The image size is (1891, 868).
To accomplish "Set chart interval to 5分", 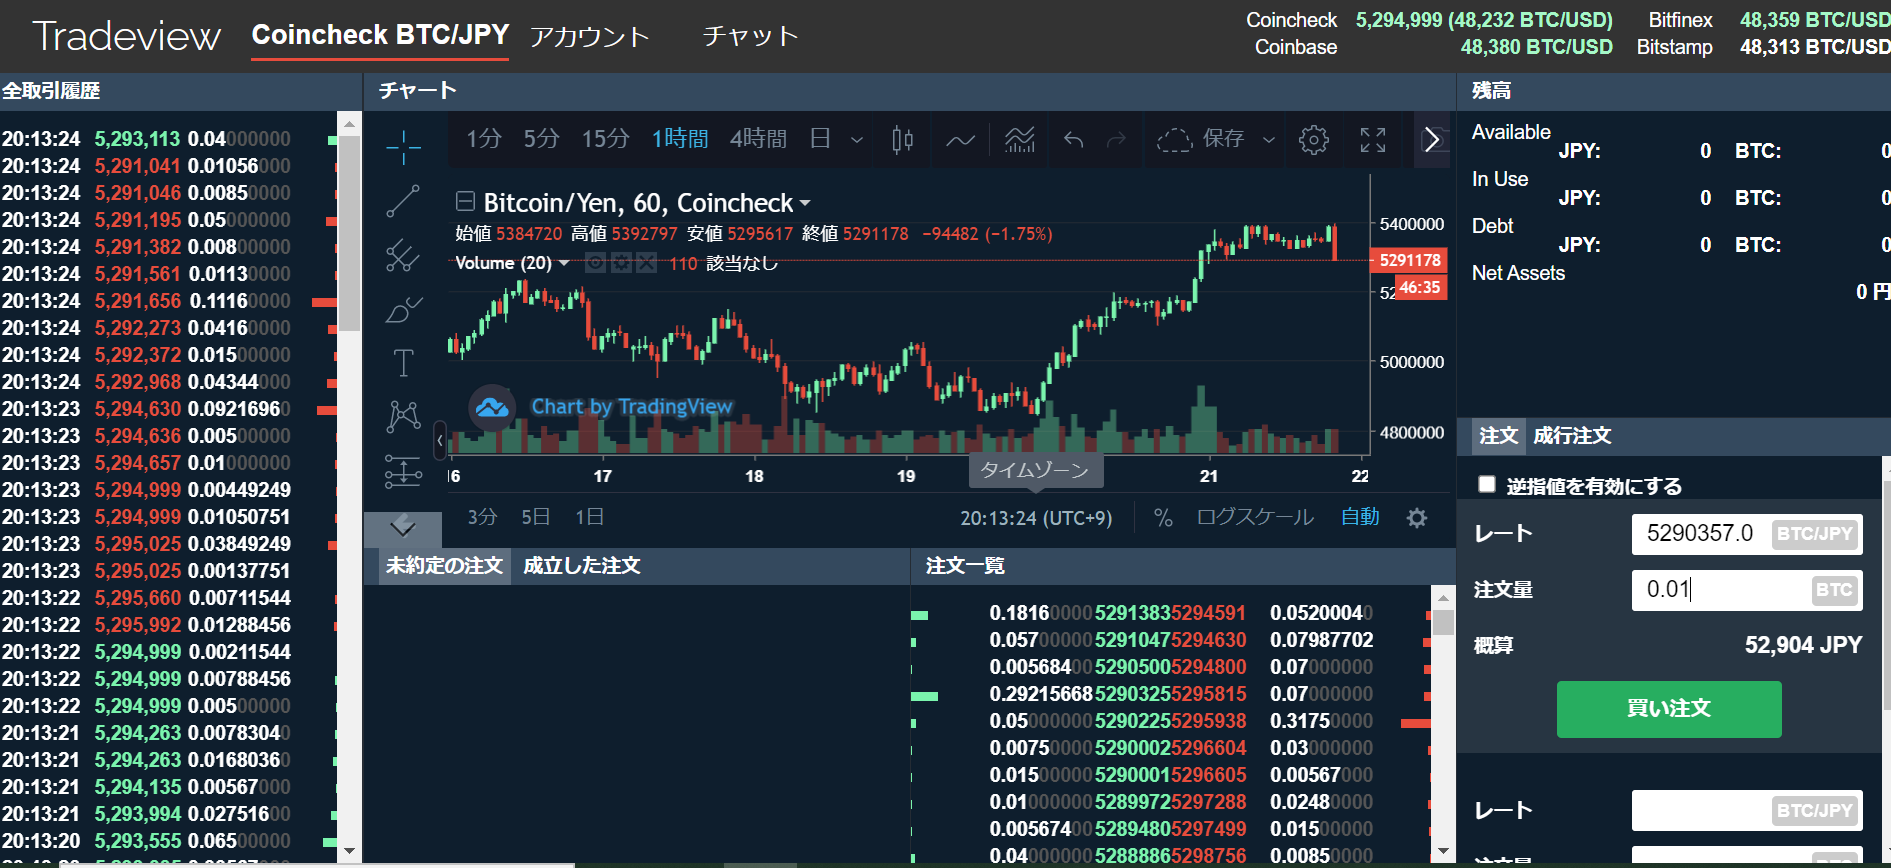I will click(542, 138).
